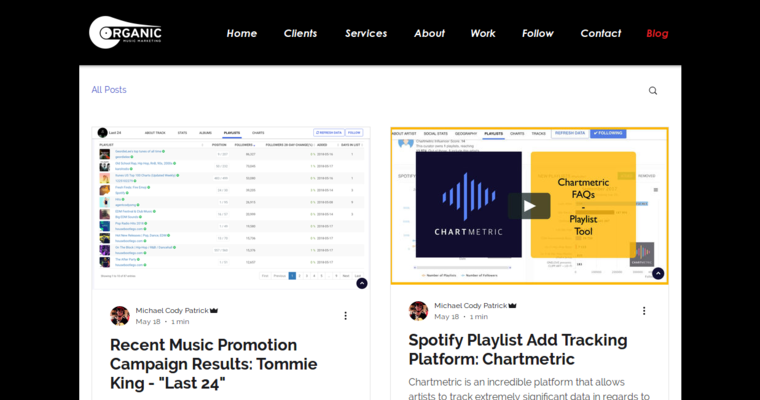760x400 pixels.
Task: Open the blog search magnifier icon
Action: [653, 91]
